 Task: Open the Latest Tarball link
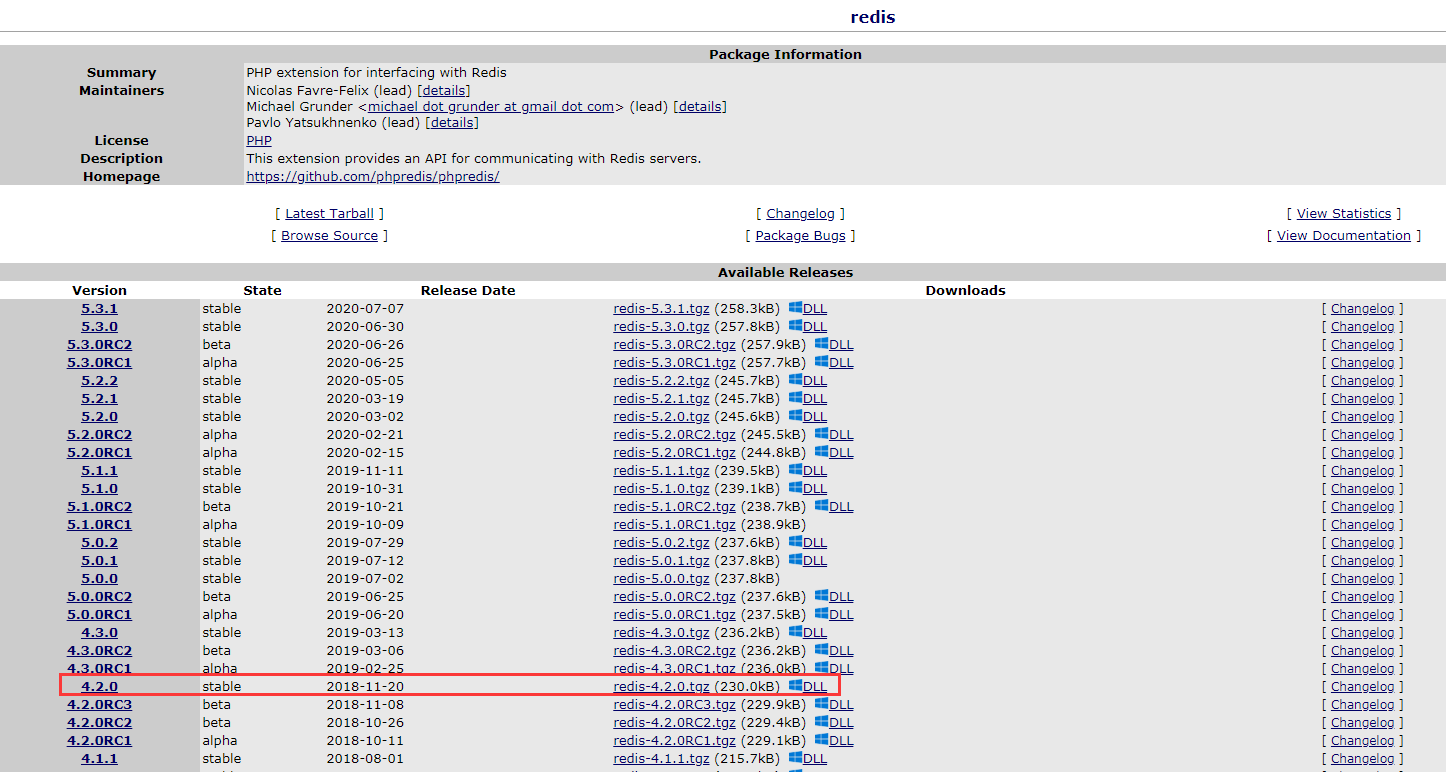point(330,213)
